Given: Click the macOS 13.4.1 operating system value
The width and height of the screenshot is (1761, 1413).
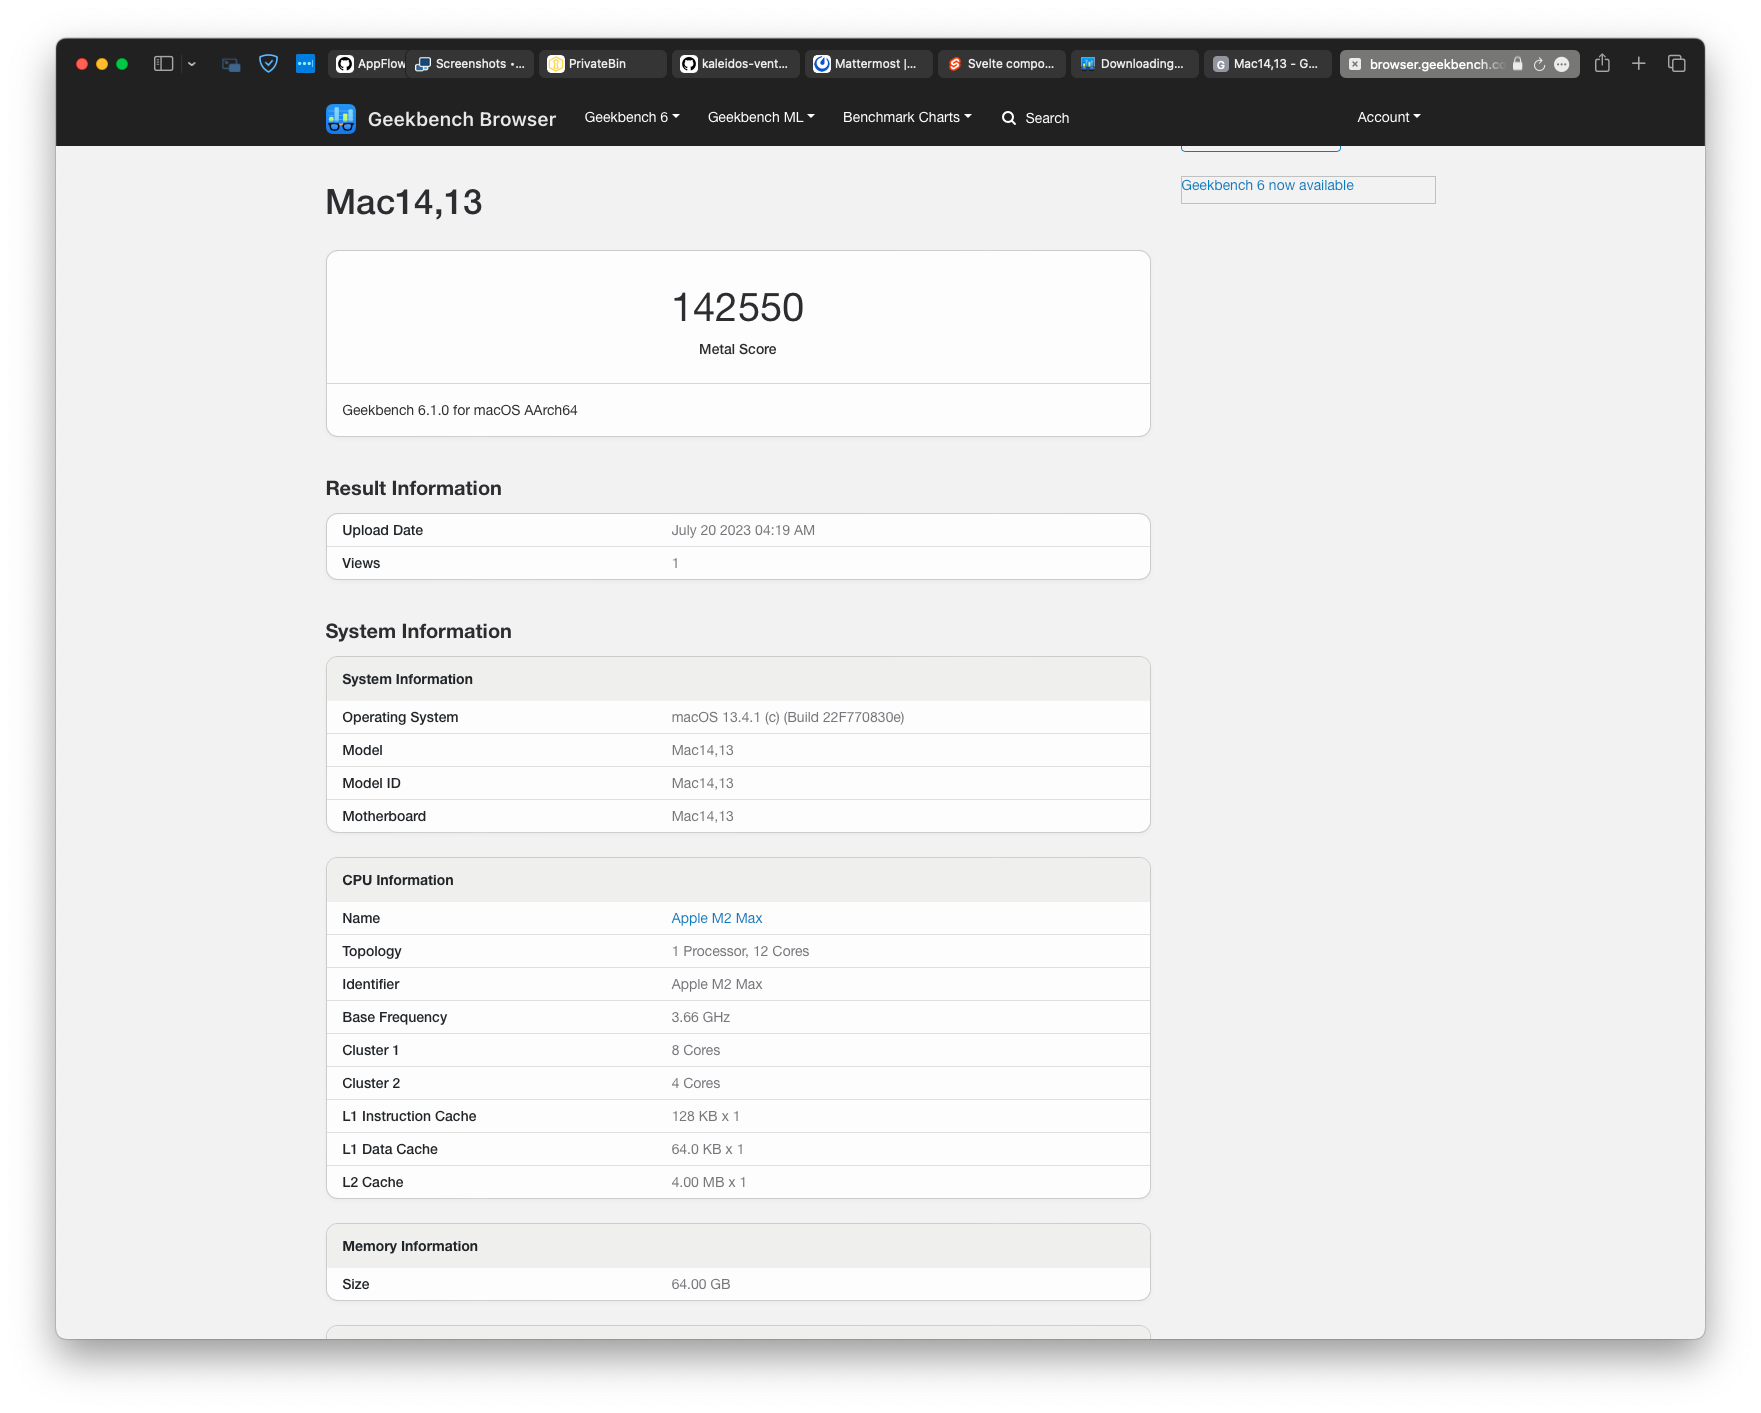Looking at the screenshot, I should 788,717.
